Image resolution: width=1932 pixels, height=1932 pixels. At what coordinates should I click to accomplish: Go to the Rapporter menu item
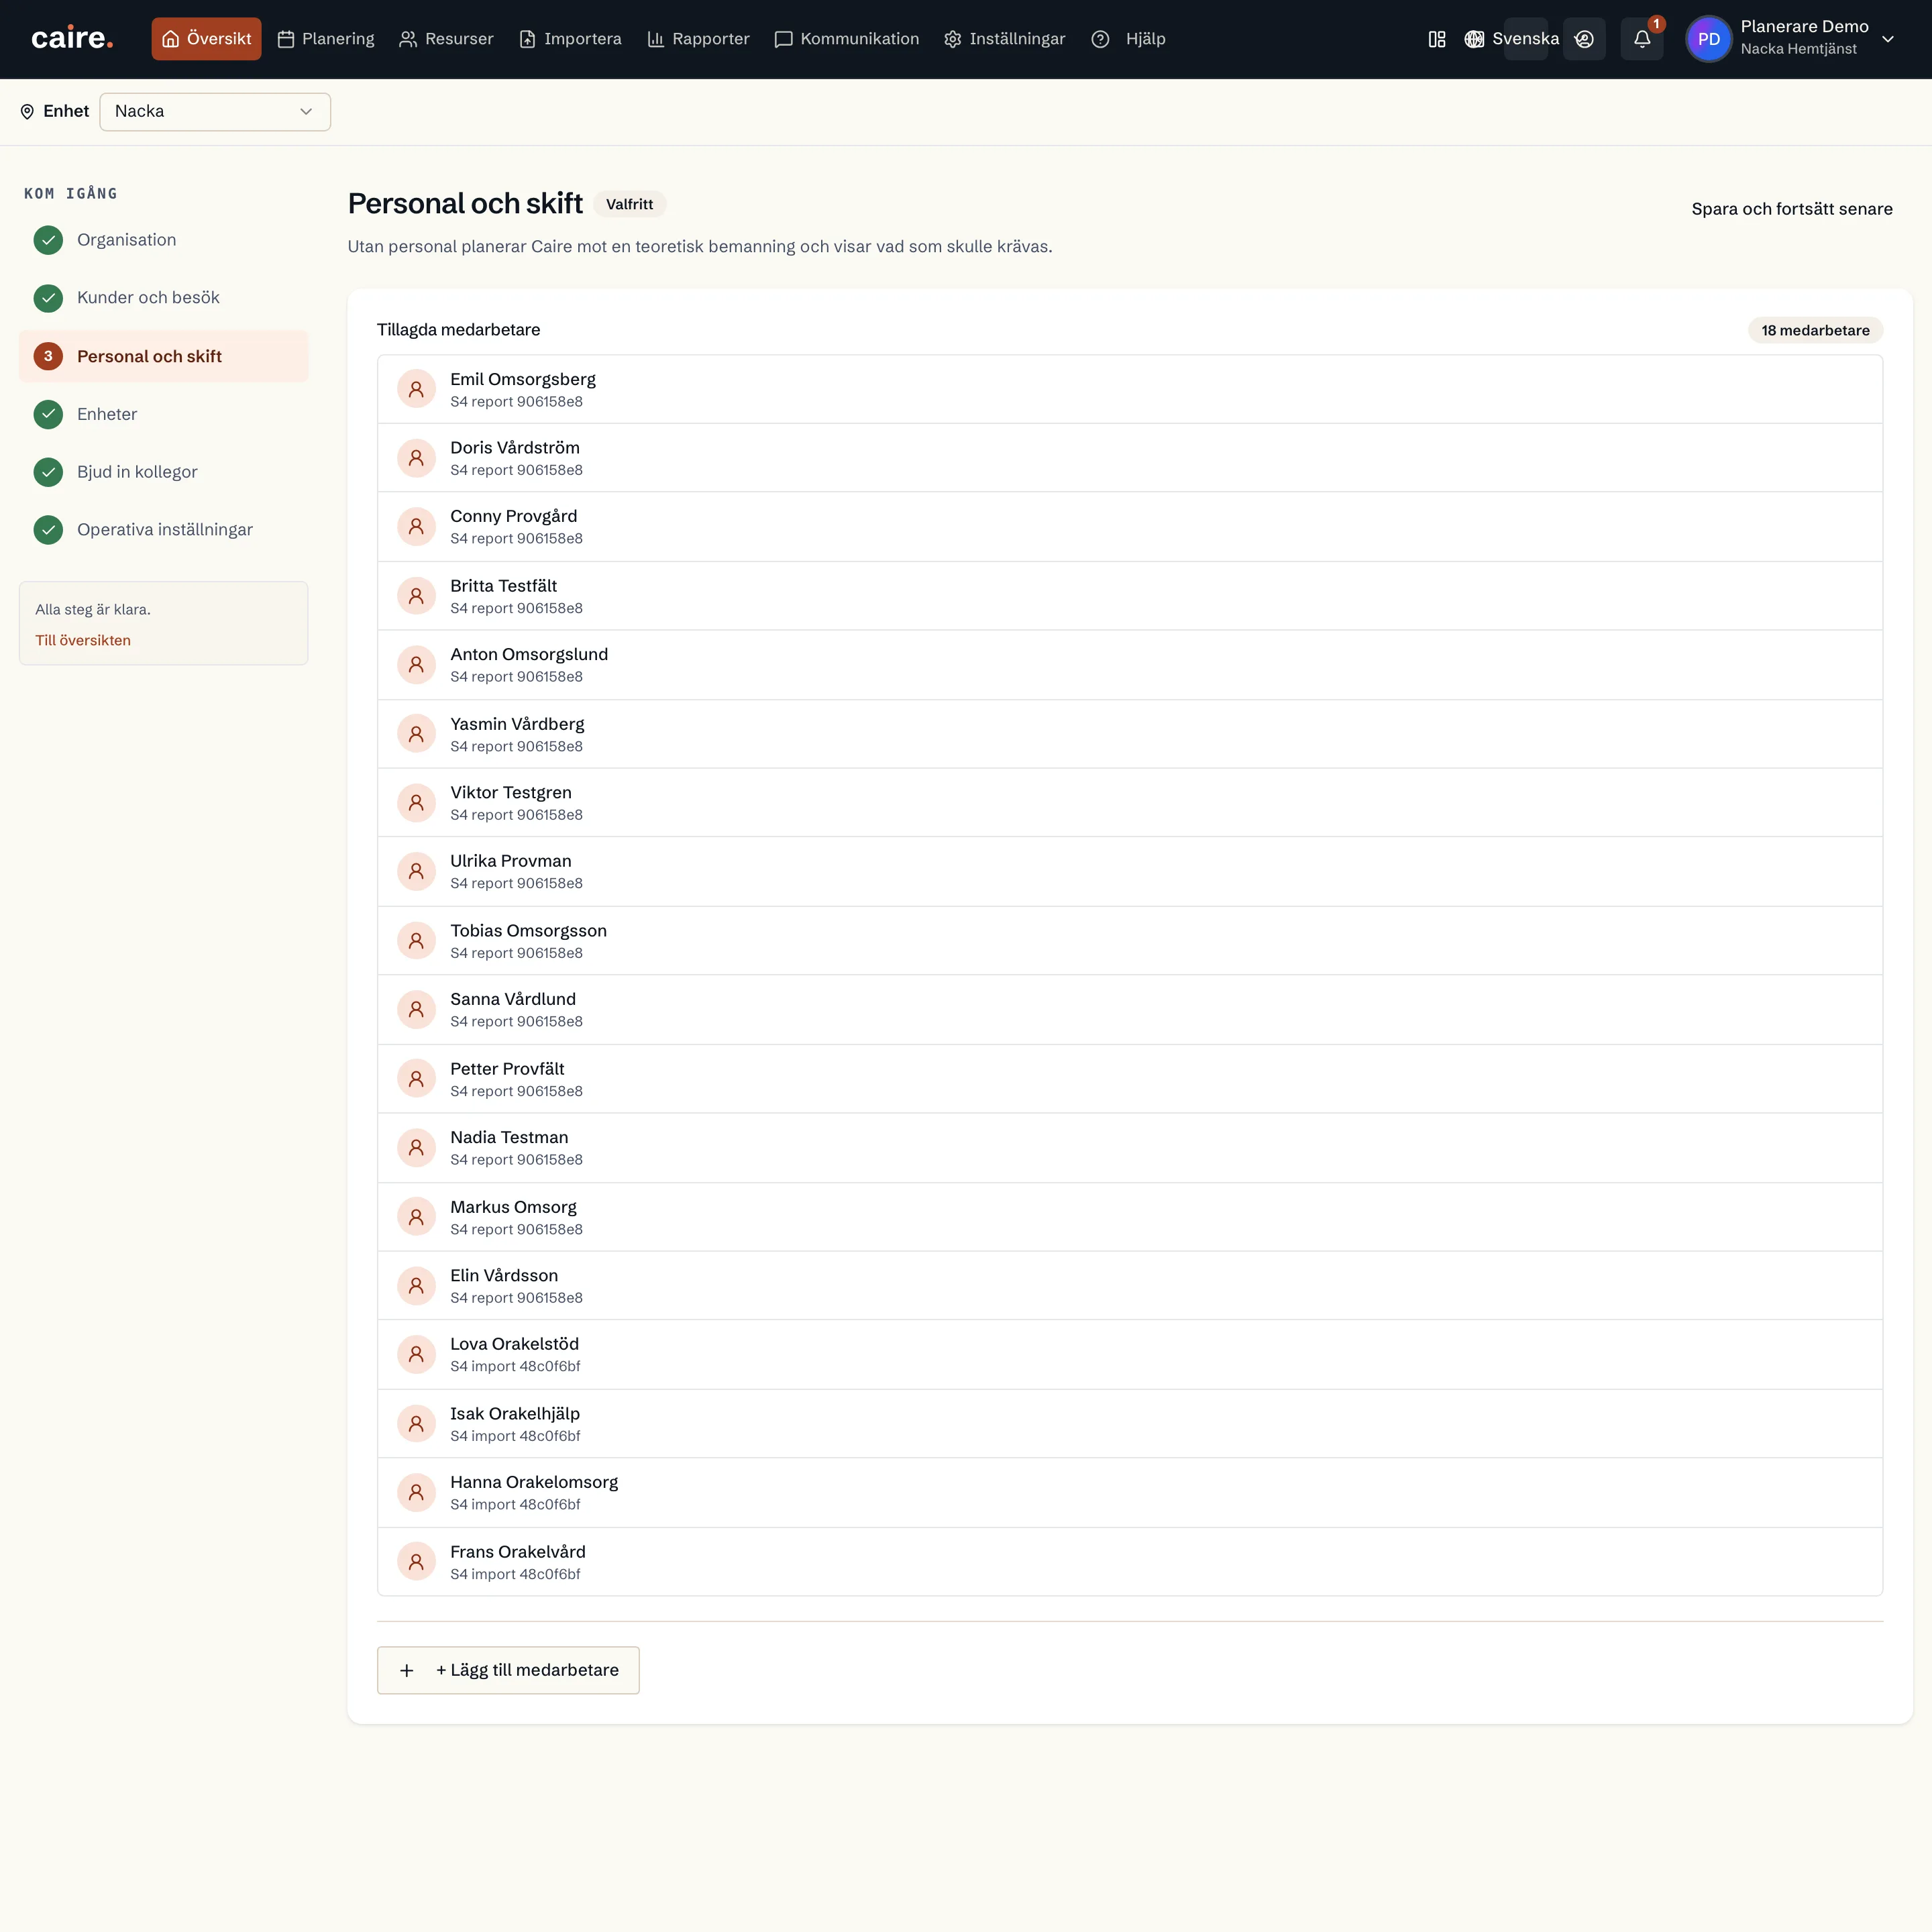[x=698, y=39]
